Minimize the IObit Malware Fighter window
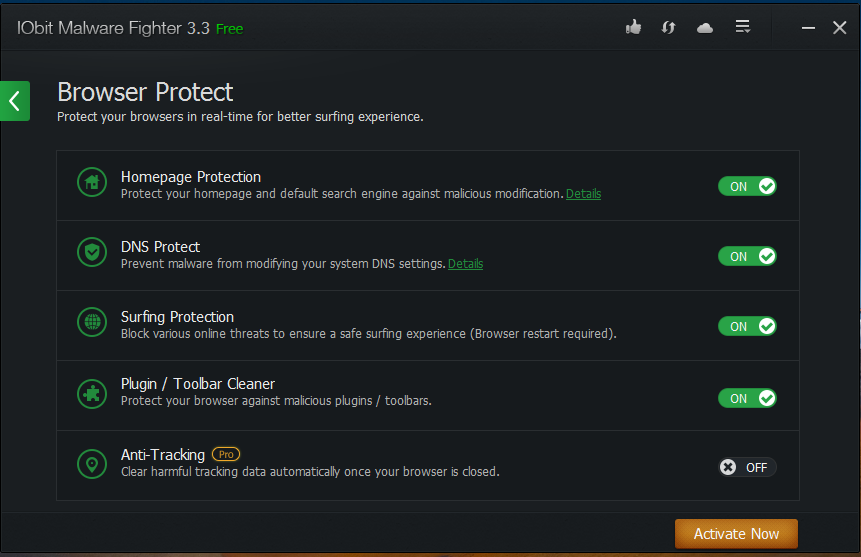 pos(808,28)
